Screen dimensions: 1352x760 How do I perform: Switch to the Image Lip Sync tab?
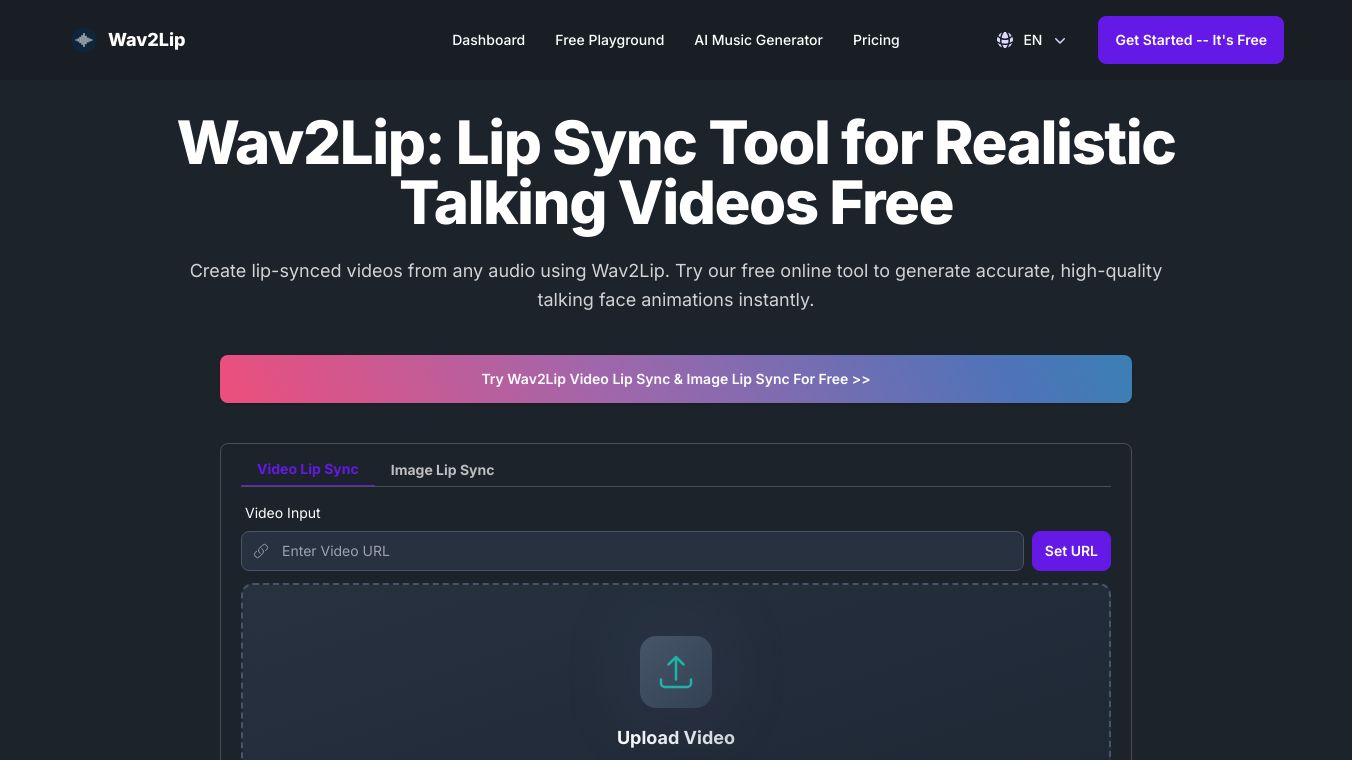coord(442,470)
